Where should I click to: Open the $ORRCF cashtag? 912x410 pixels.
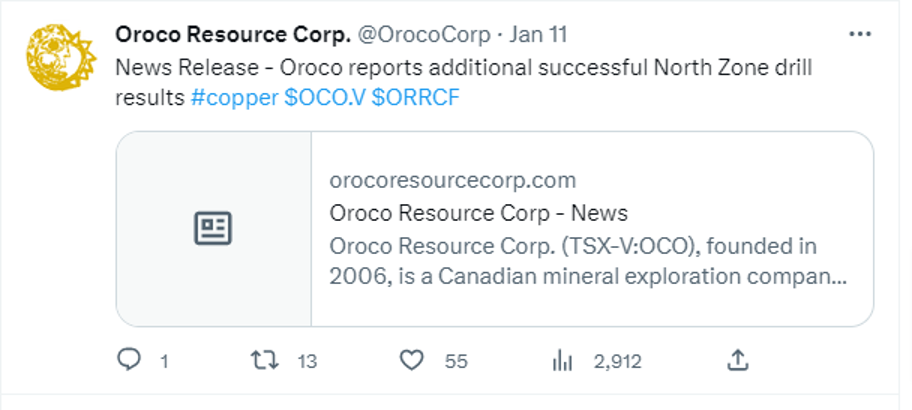coord(415,98)
